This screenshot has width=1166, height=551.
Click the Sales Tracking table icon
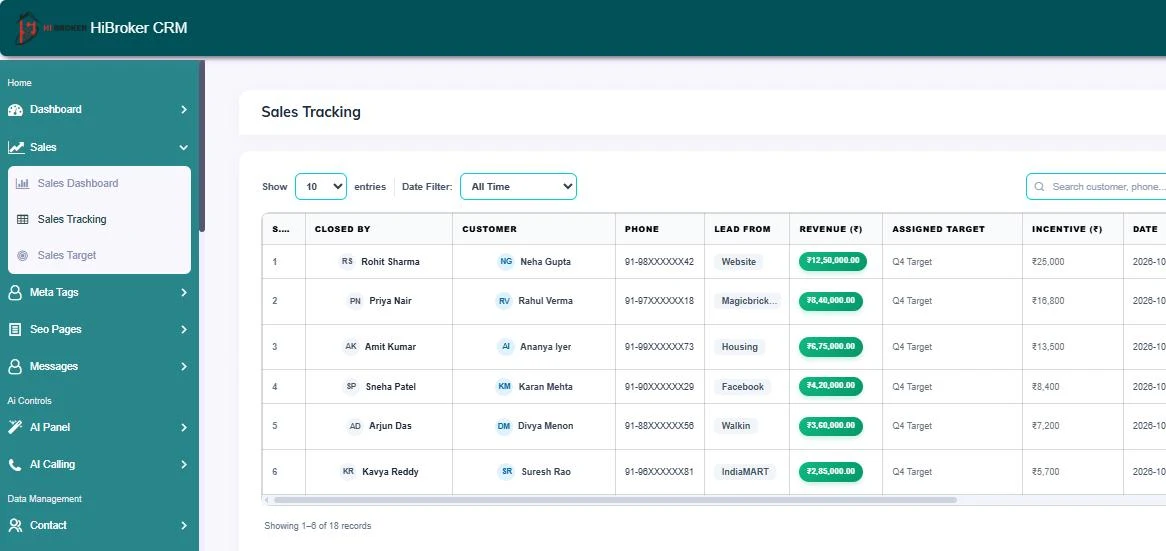click(23, 219)
